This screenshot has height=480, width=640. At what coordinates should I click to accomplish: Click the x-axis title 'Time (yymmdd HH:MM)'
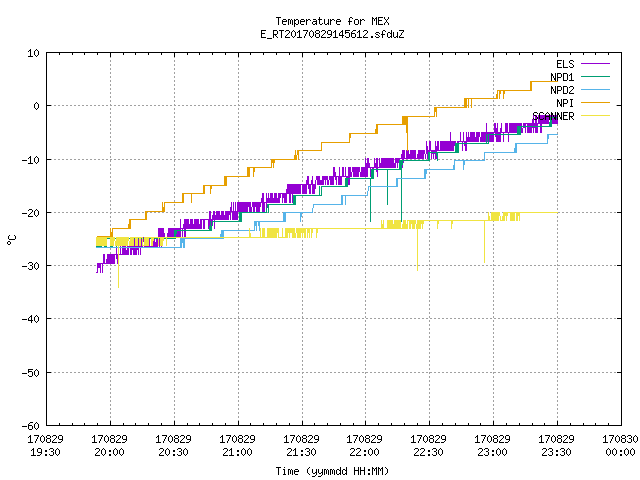click(332, 471)
